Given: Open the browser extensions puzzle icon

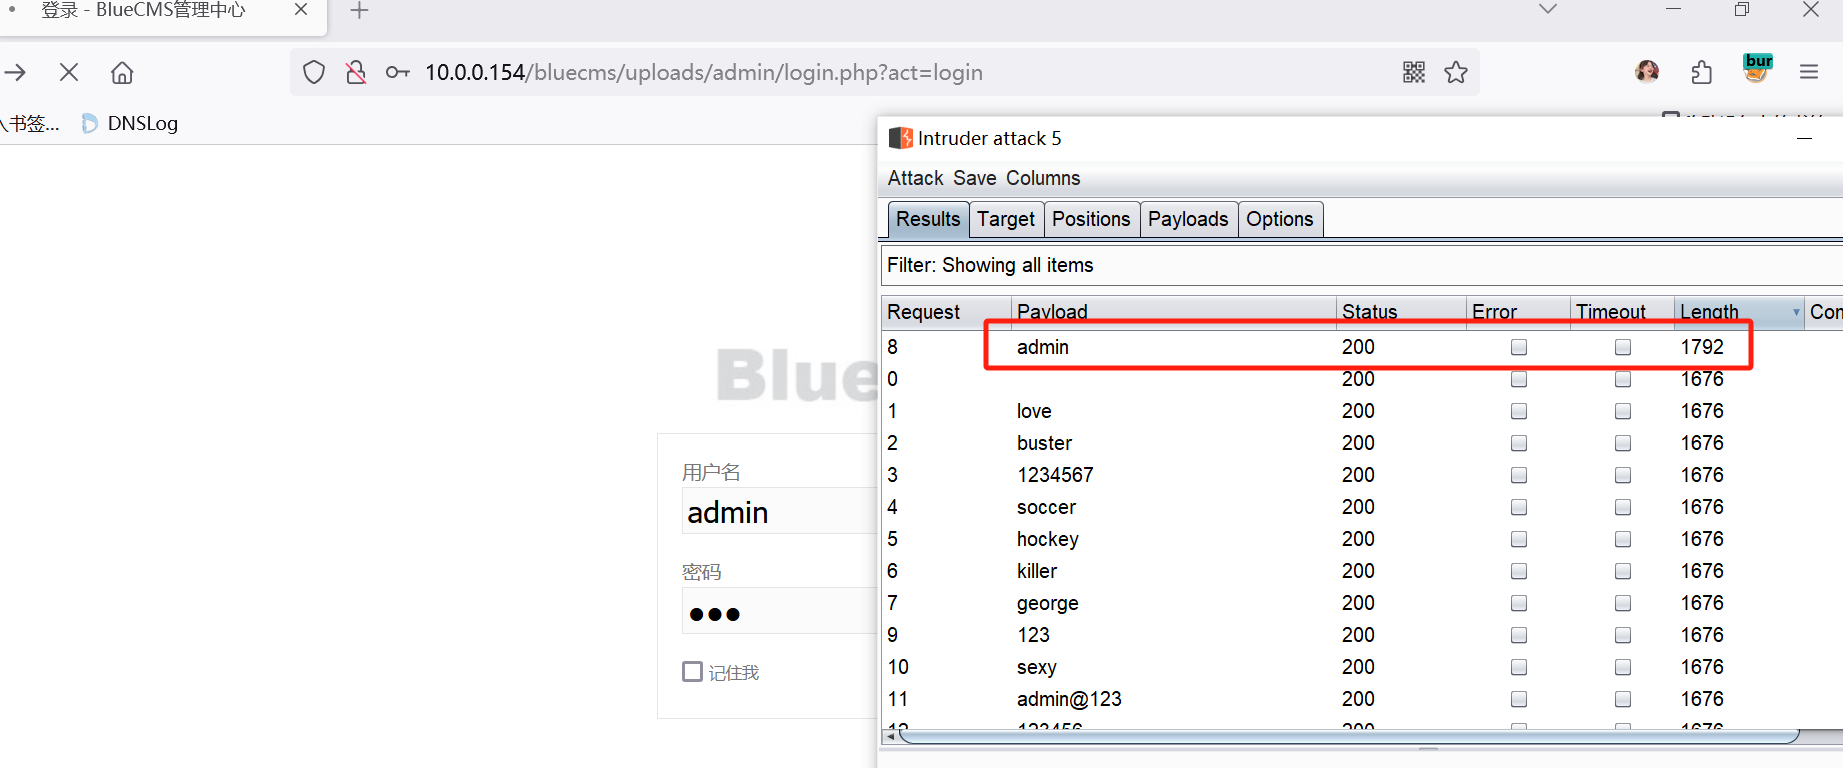Looking at the screenshot, I should (1702, 72).
